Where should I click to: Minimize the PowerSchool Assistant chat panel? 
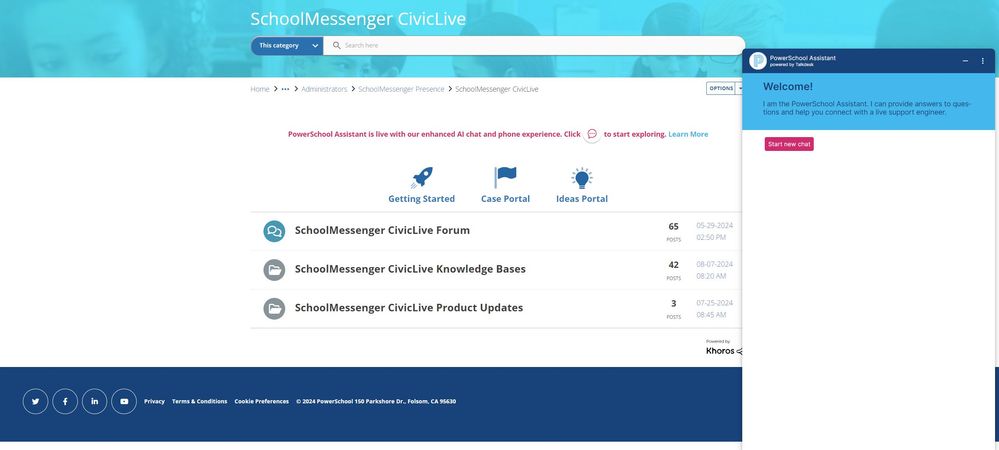pos(965,61)
